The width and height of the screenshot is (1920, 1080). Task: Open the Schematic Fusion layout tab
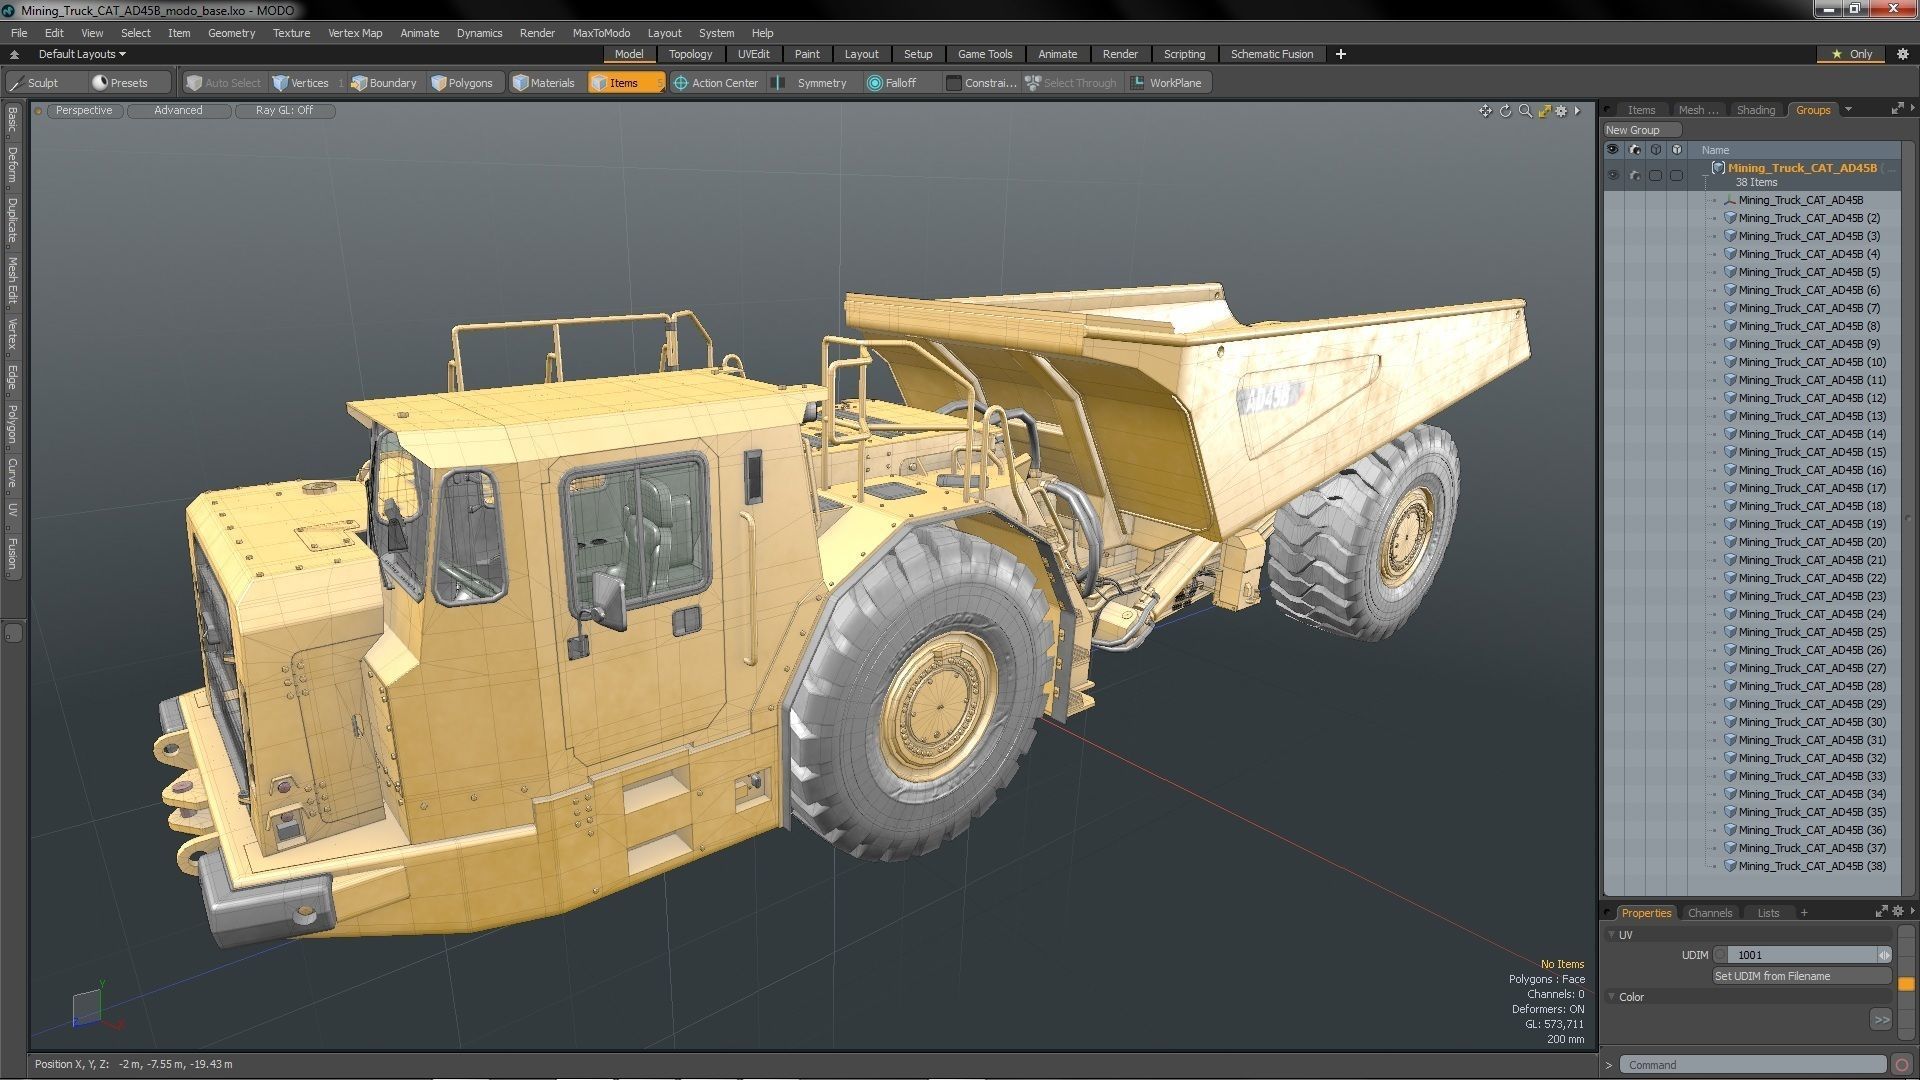1272,54
